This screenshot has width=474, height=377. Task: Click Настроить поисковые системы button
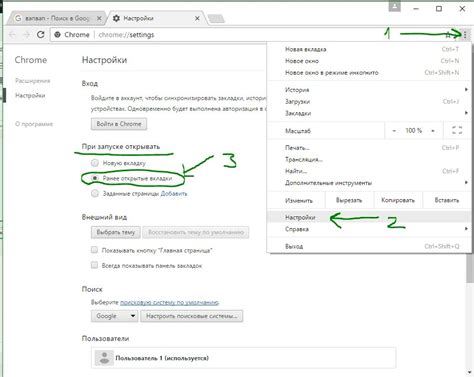pyautogui.click(x=192, y=316)
